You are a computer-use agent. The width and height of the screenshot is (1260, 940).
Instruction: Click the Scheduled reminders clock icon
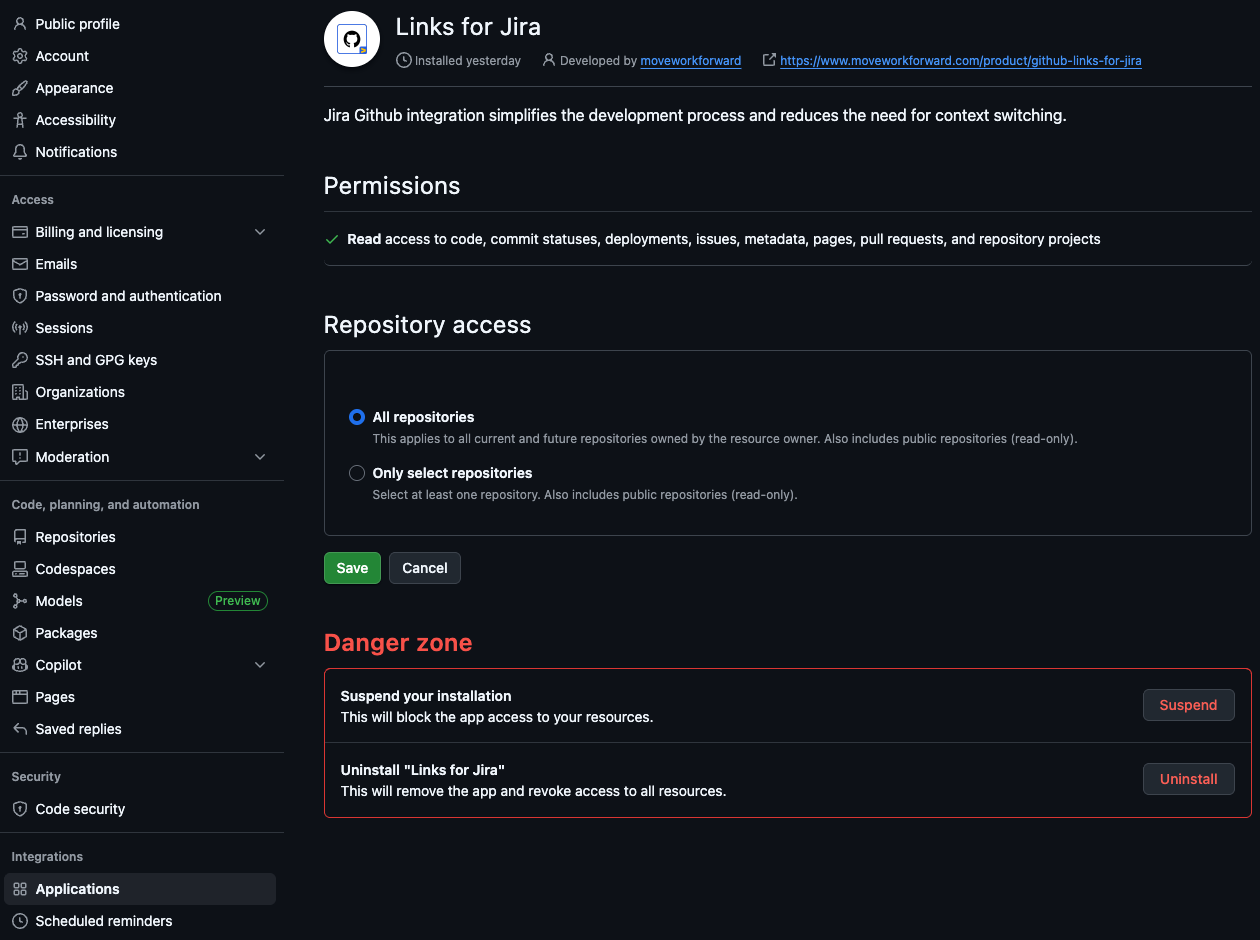19,921
